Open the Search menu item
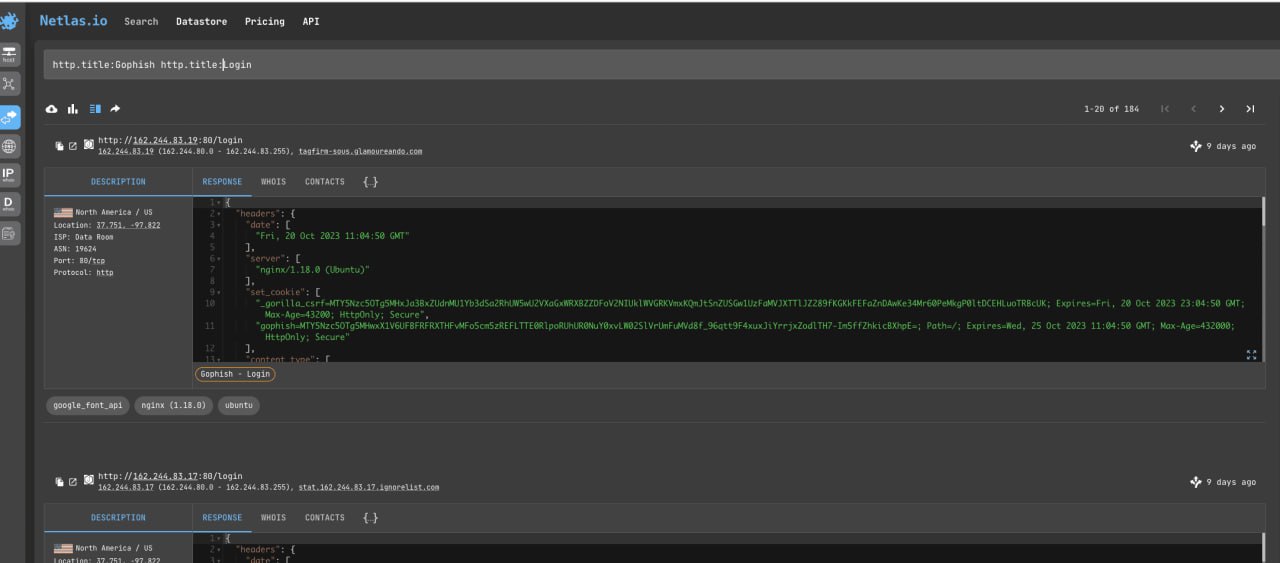 coord(141,21)
